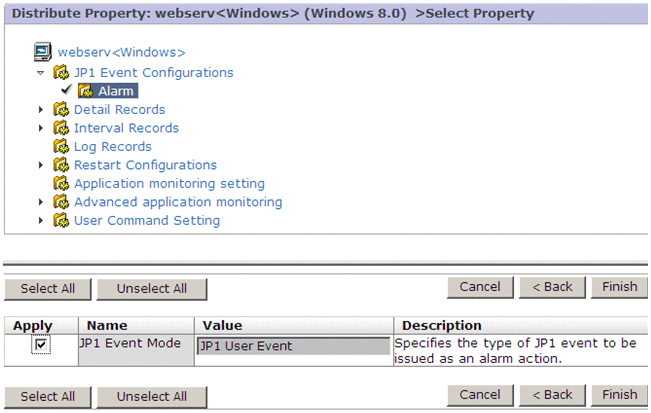
Task: Toggle the Apply checkbox for JP1 Event Mode
Action: [41, 345]
